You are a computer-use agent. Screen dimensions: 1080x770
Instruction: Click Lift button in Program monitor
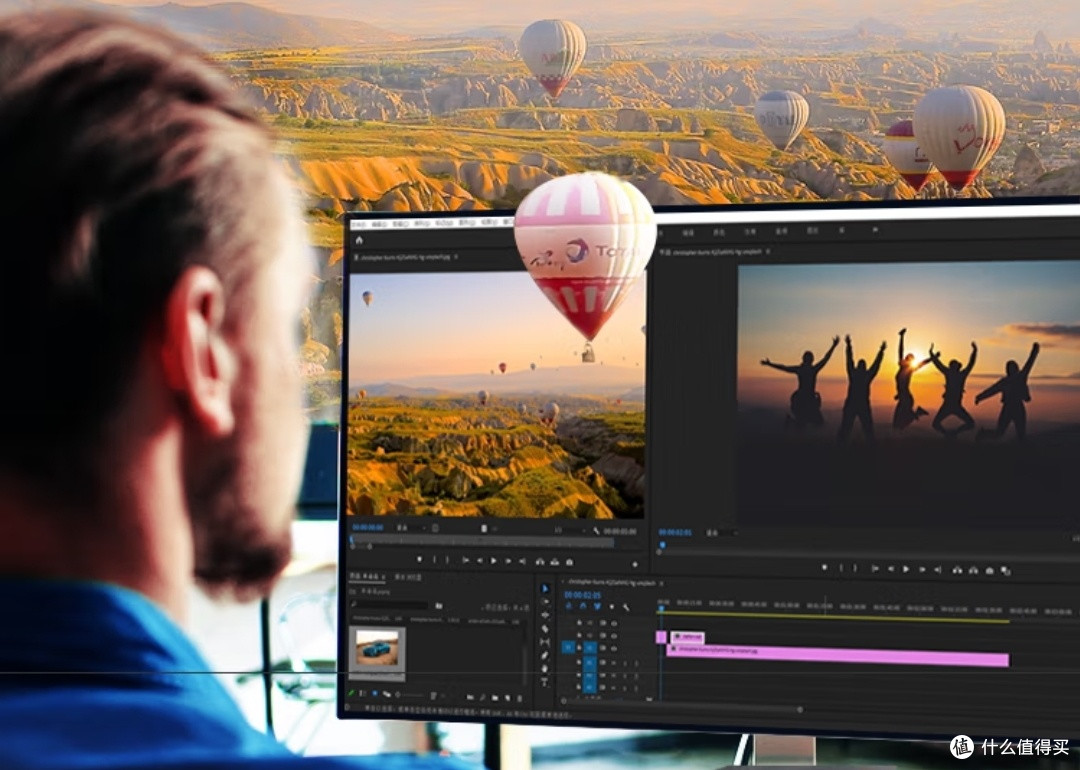(957, 570)
